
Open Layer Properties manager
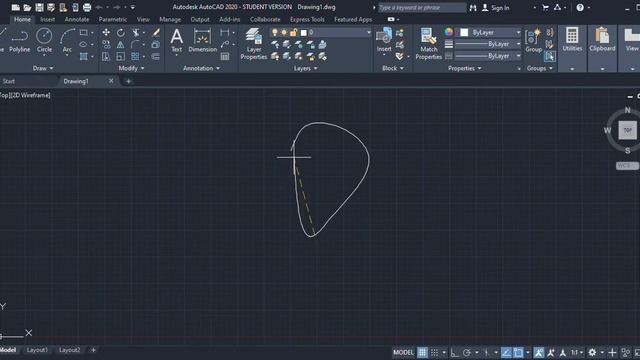[x=253, y=44]
